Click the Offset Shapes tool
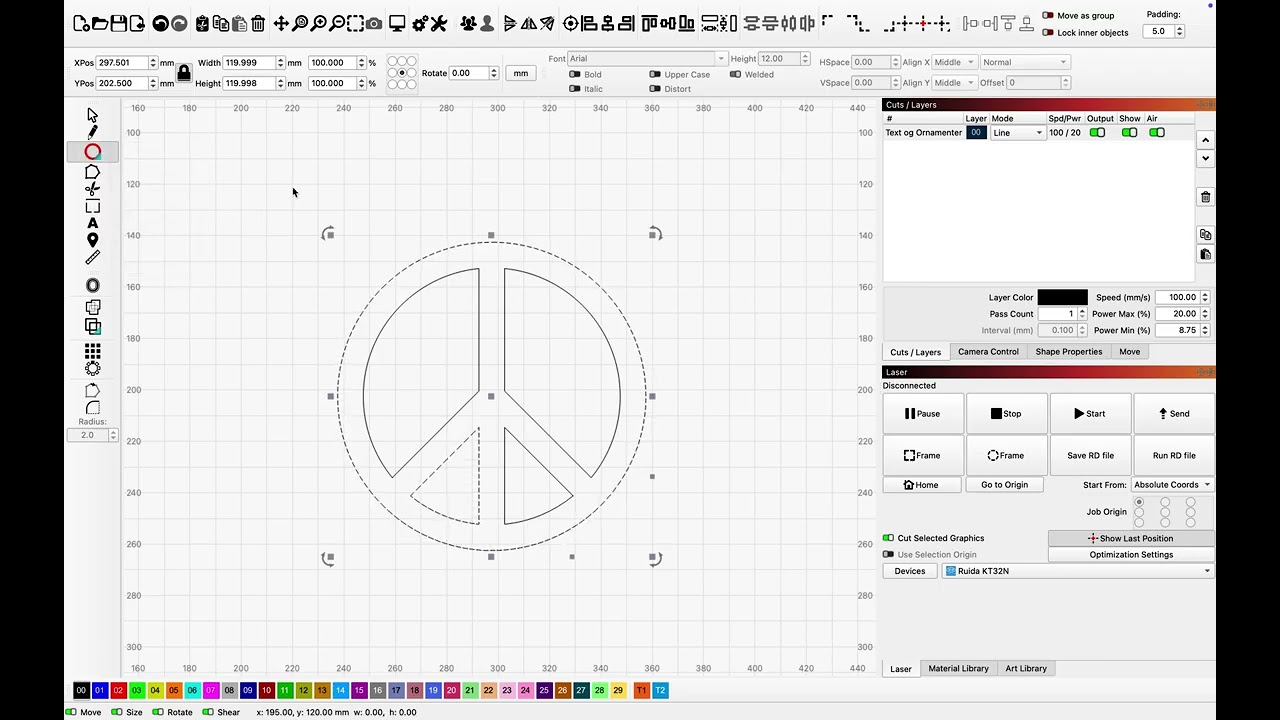The width and height of the screenshot is (1280, 720). [92, 286]
